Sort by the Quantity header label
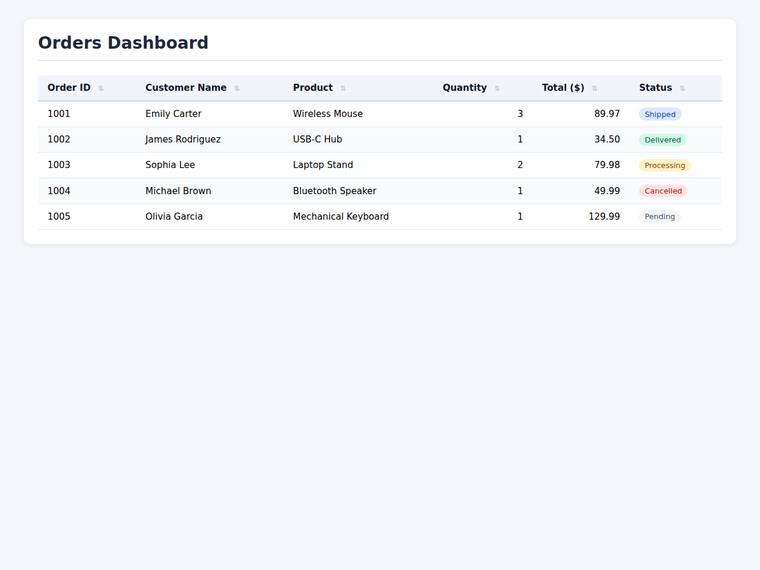The width and height of the screenshot is (760, 570). coord(464,88)
